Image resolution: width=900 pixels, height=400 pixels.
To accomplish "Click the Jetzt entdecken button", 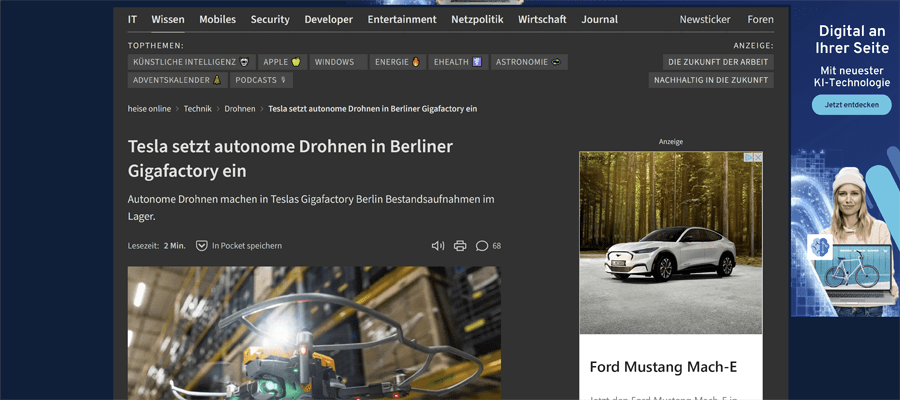I will [x=851, y=105].
